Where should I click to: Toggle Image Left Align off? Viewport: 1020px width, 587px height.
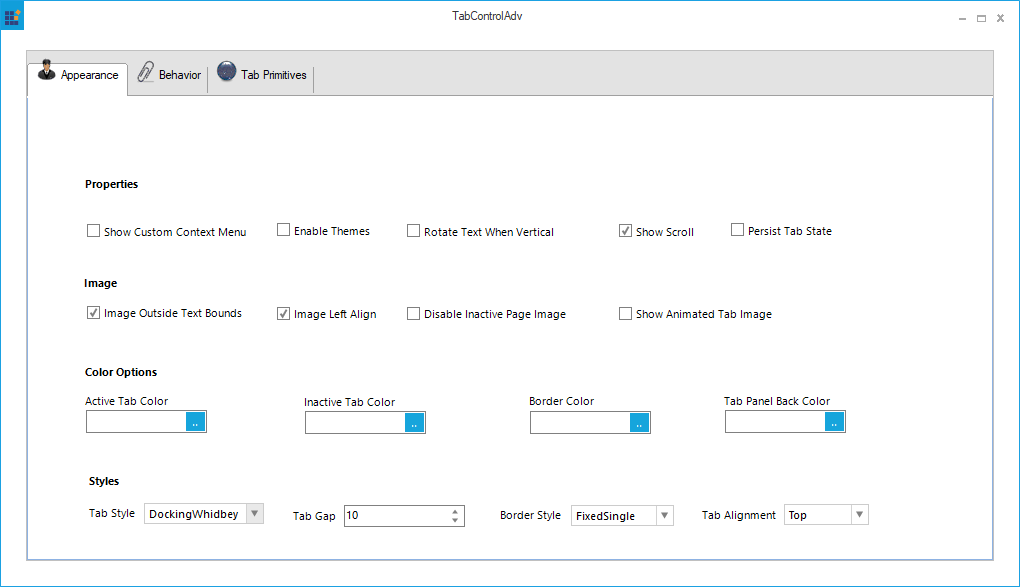point(284,313)
